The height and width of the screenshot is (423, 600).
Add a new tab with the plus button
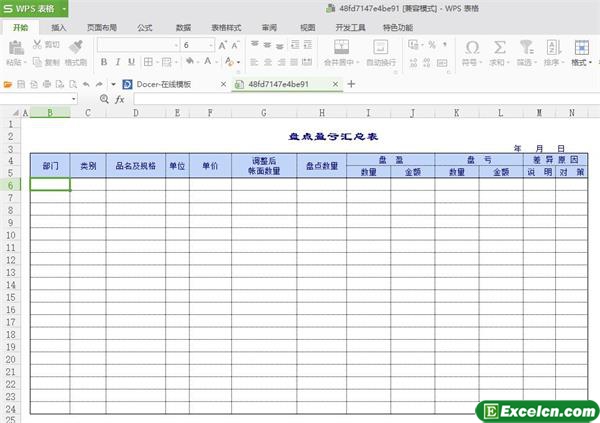pyautogui.click(x=351, y=84)
